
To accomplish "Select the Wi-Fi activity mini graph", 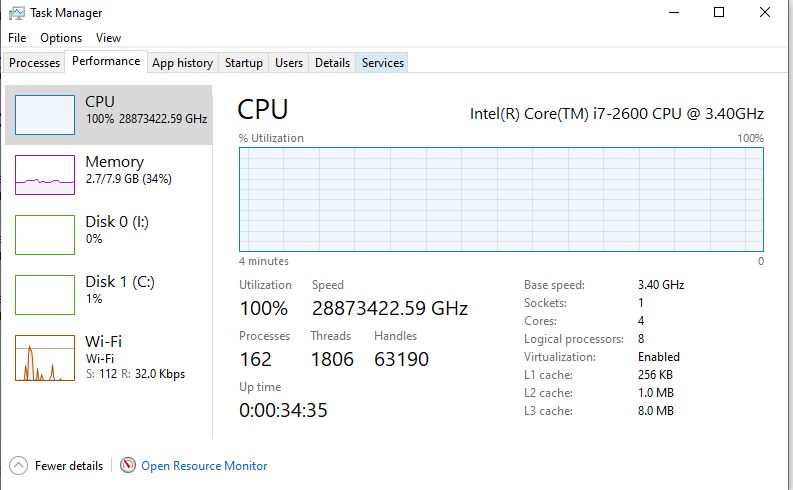I will pyautogui.click(x=45, y=358).
